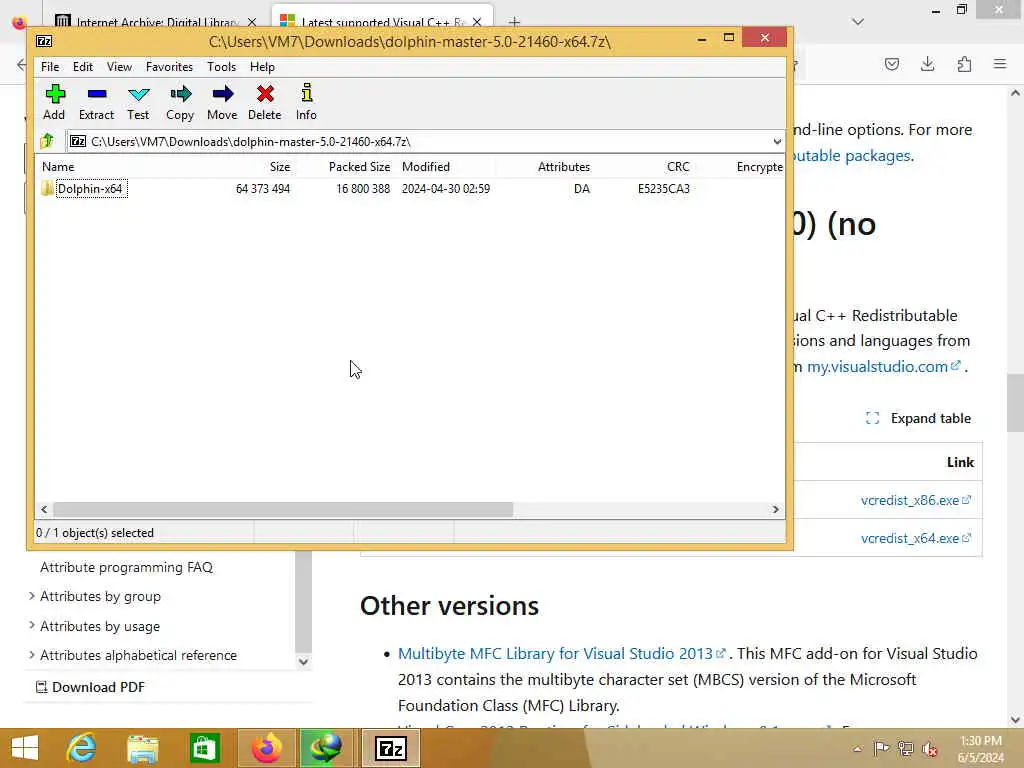Screen dimensions: 1024x768
Task: Click the Action Center flag icon
Action: click(881, 748)
